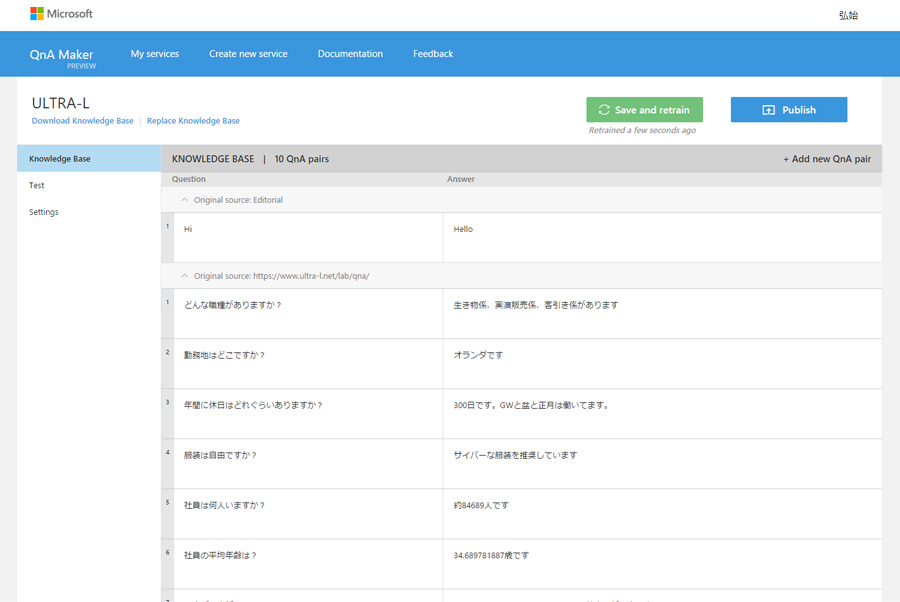The height and width of the screenshot is (602, 900).
Task: Open the Documentation page
Action: (x=350, y=53)
